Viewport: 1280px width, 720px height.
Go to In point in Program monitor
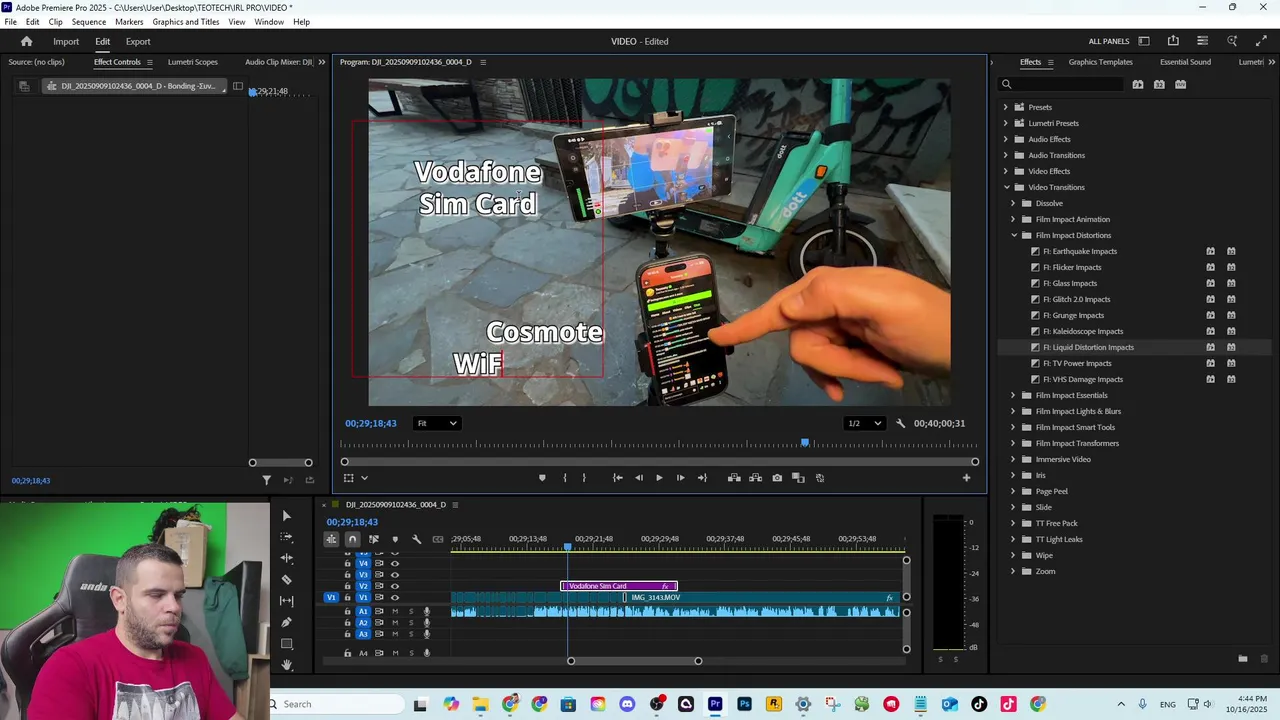point(618,478)
